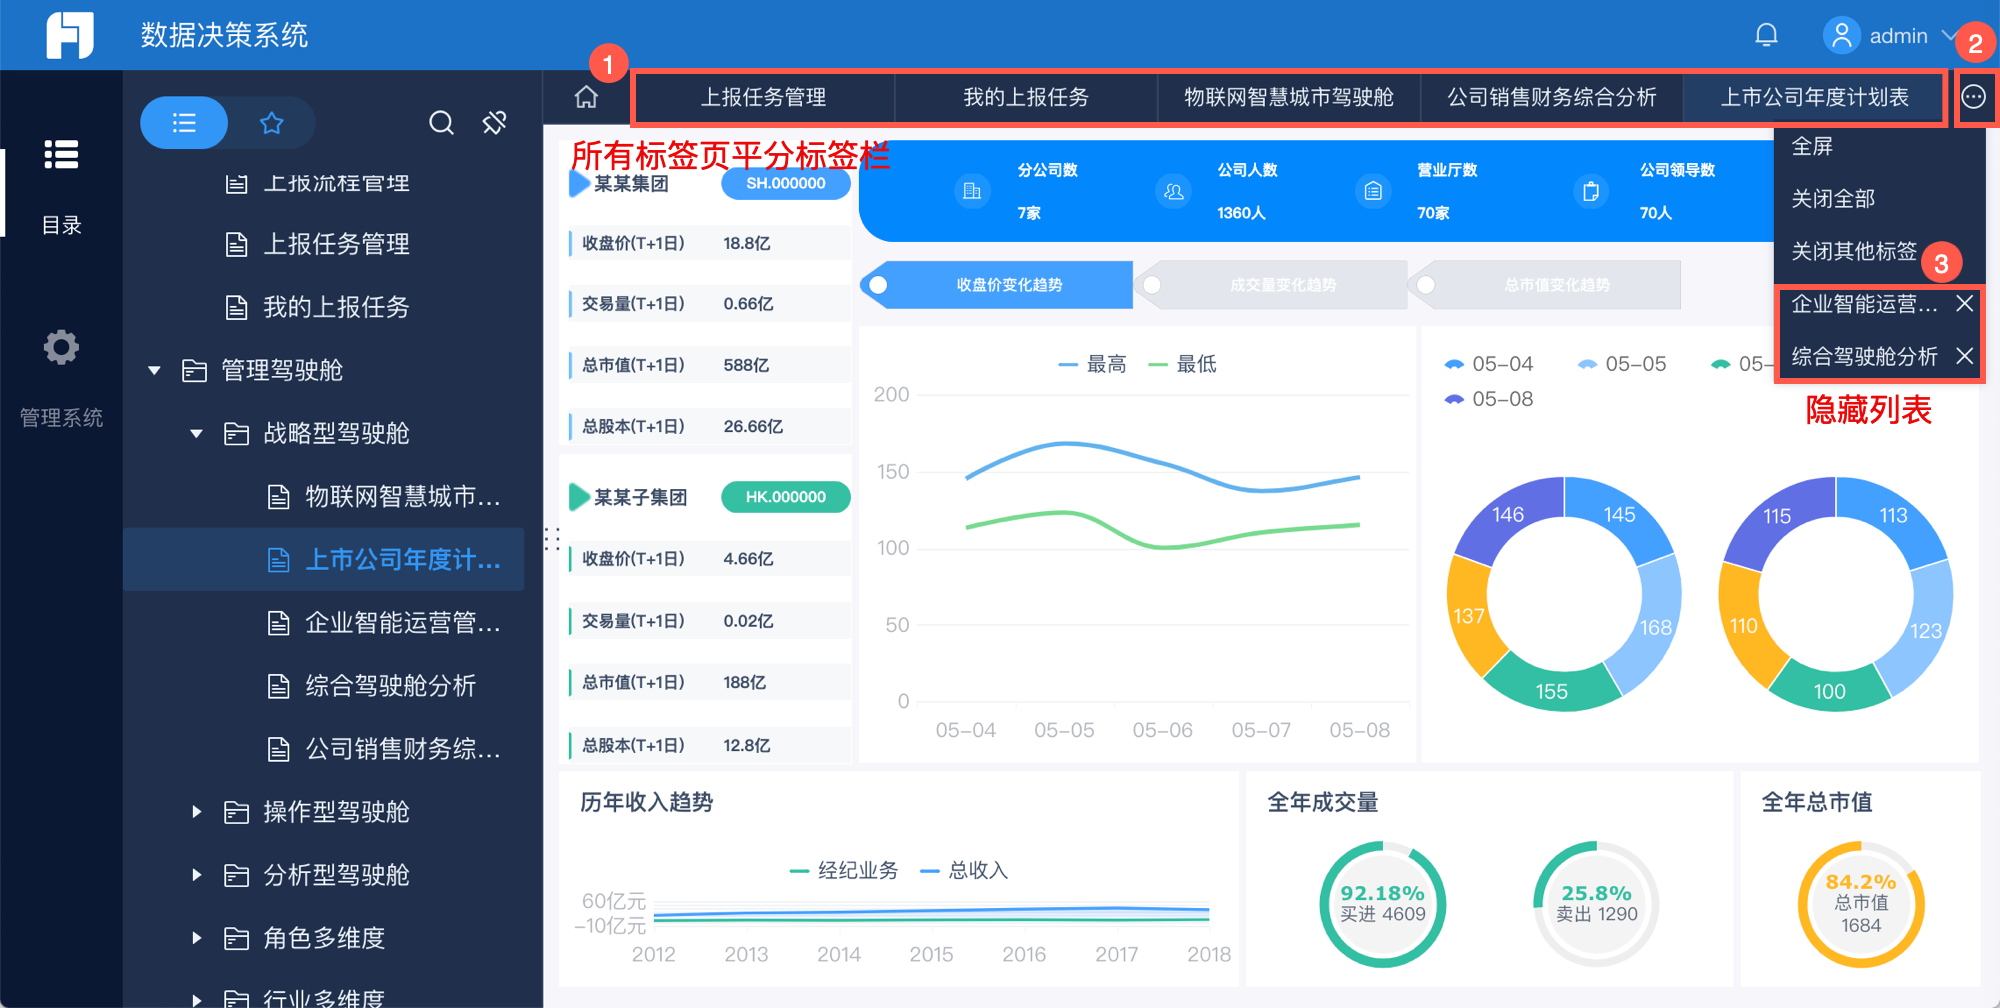Click the admin user avatar icon
This screenshot has width=2000, height=1008.
(1841, 35)
